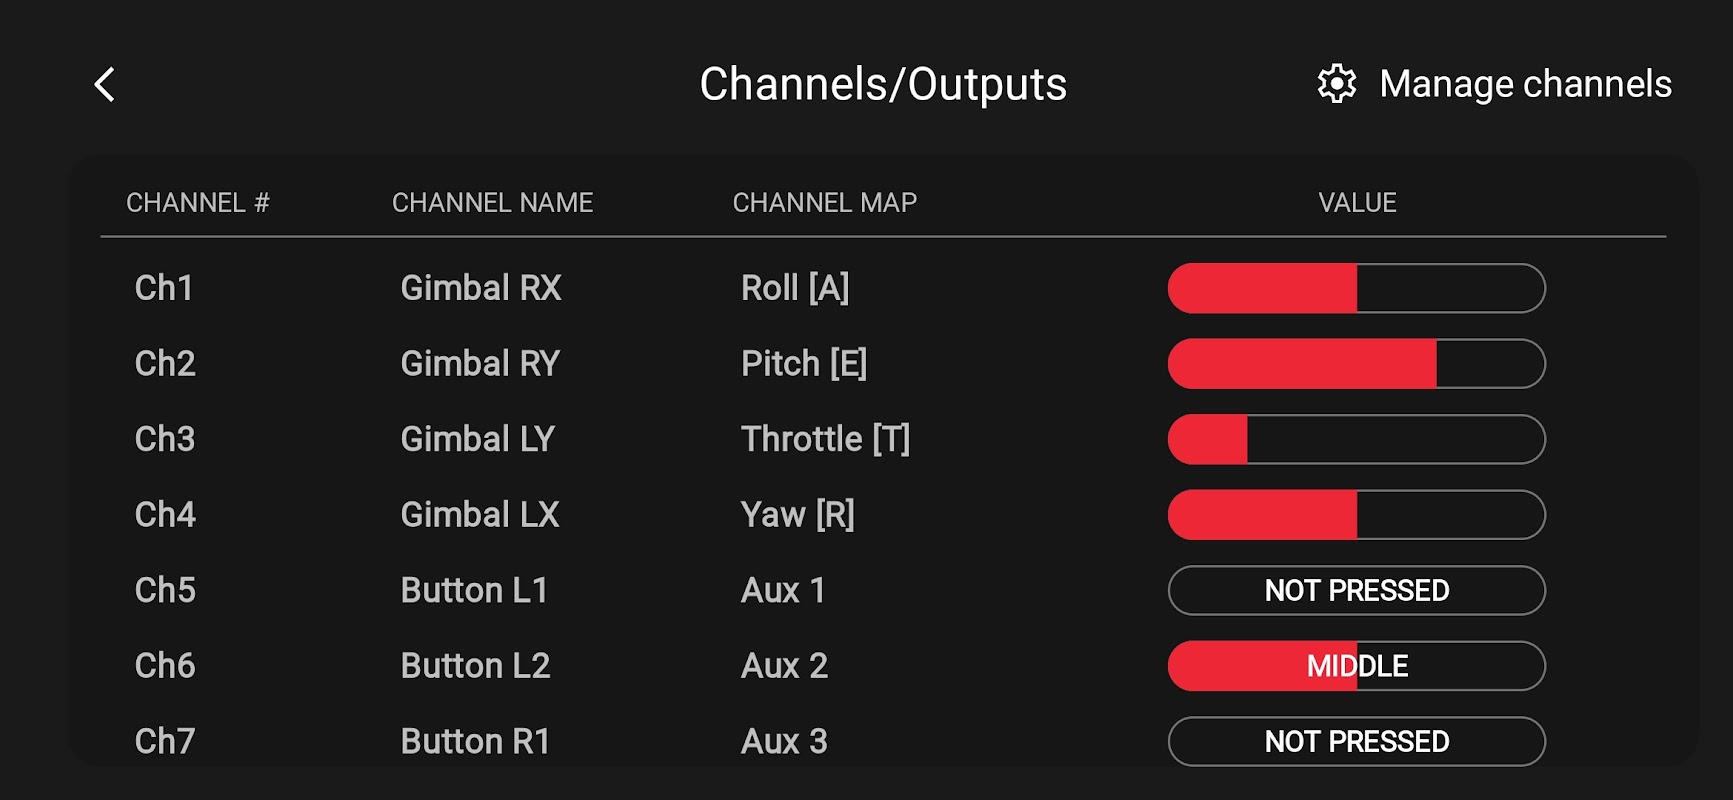
Task: Open the Manage channels link
Action: (x=1524, y=84)
